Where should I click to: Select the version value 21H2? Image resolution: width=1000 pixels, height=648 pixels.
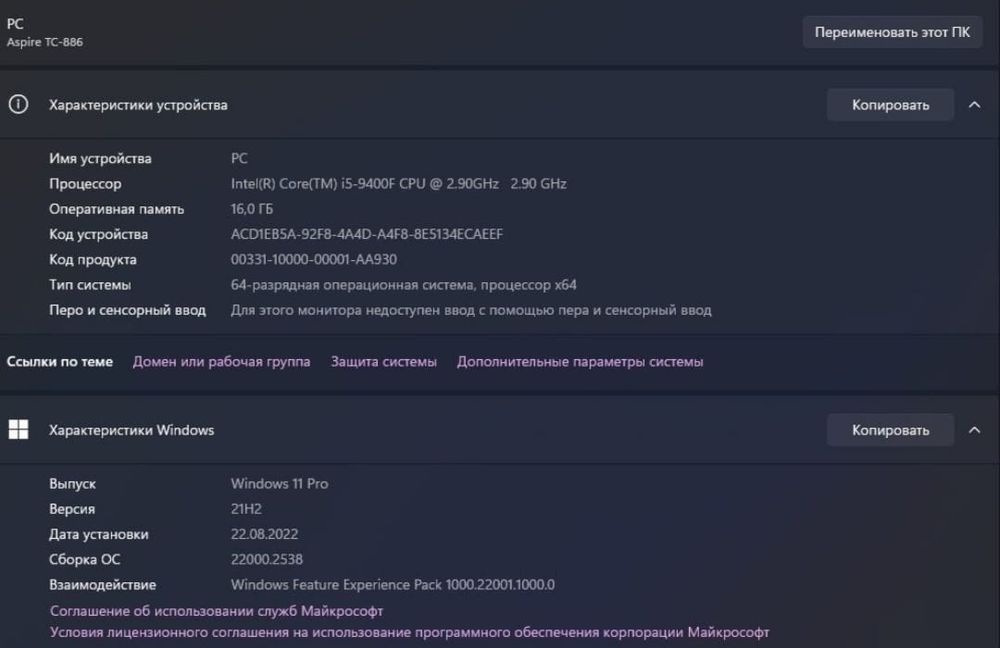[x=246, y=509]
